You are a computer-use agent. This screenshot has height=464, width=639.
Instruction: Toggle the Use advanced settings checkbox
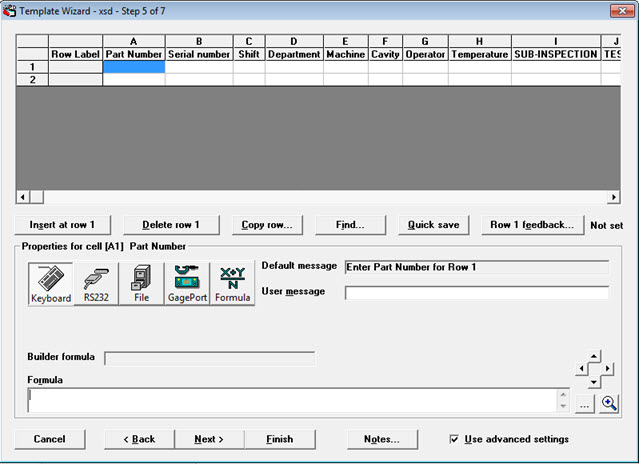[456, 439]
